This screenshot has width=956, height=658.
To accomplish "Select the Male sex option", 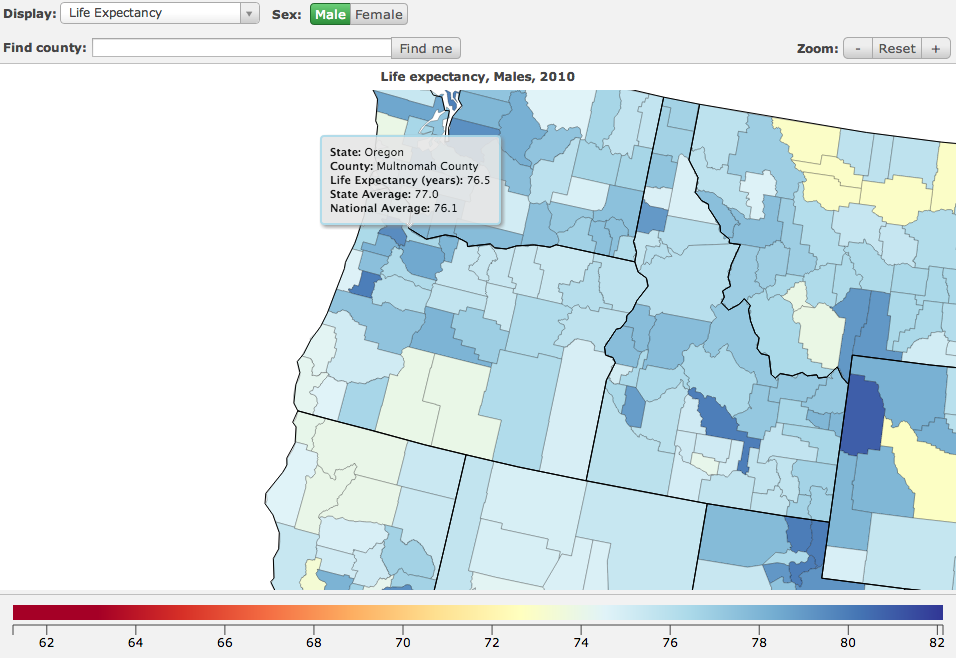I will point(331,14).
